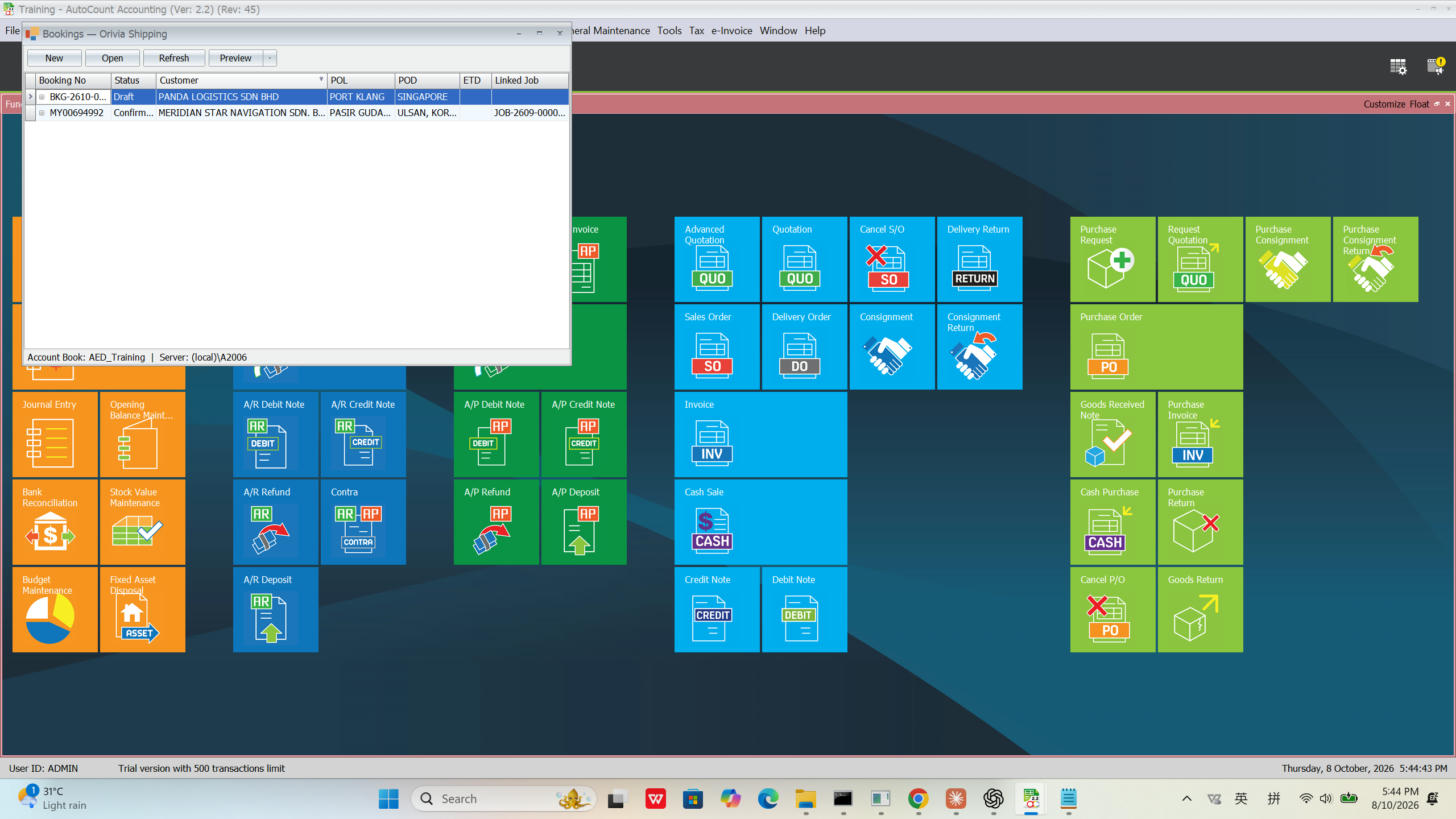Open the Purchase Request tile

(x=1113, y=259)
